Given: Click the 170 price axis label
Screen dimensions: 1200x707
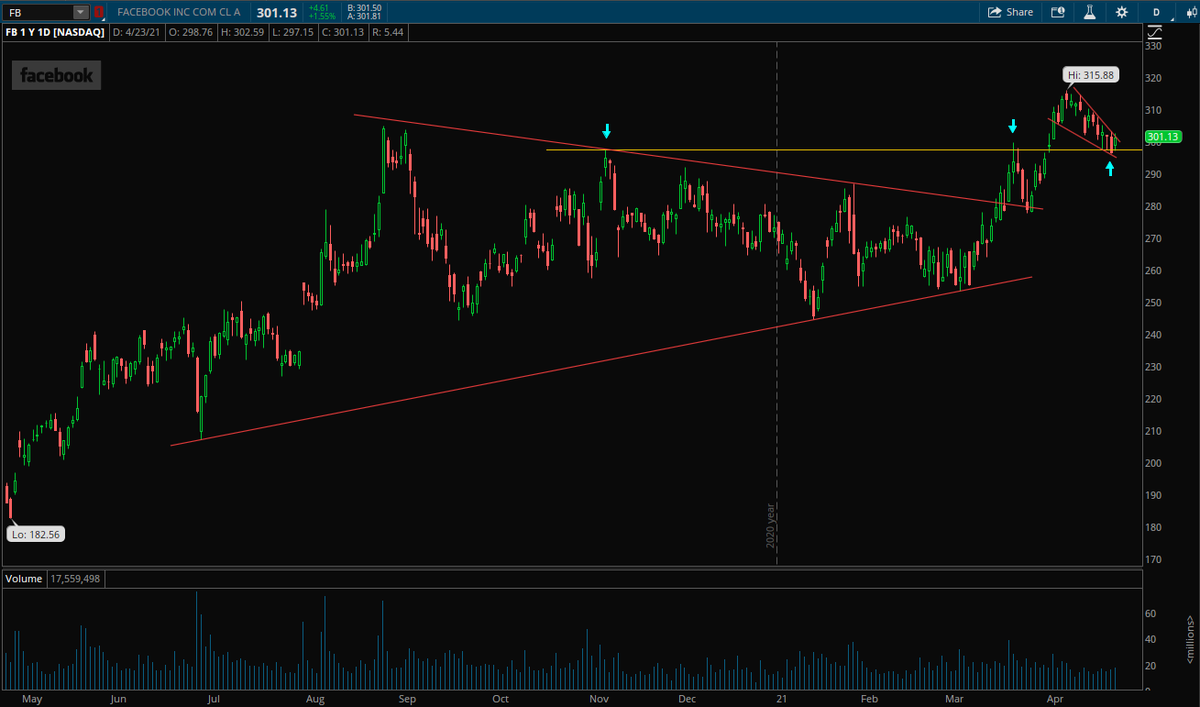Looking at the screenshot, I should click(x=1154, y=560).
